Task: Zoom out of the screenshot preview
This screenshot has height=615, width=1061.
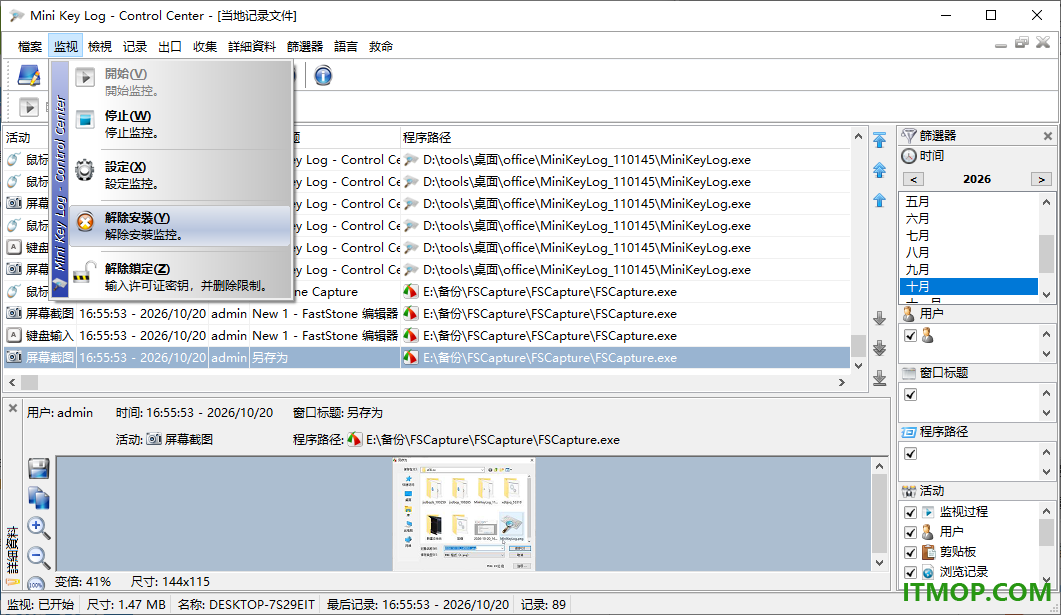Action: (39, 557)
